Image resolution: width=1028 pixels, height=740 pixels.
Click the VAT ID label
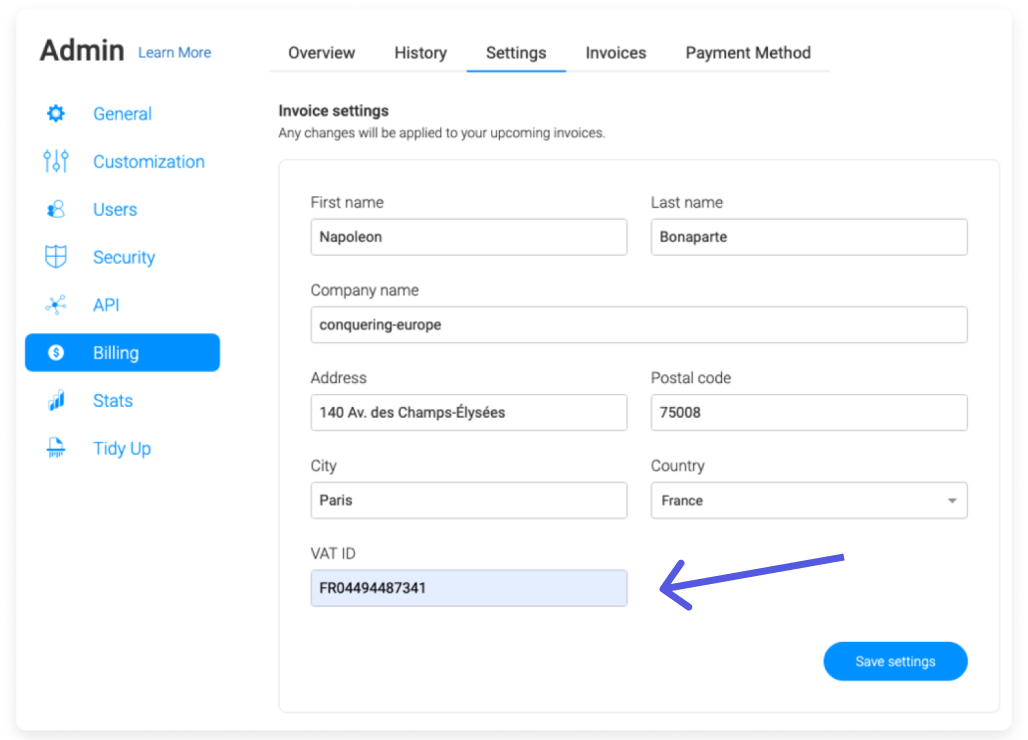click(x=333, y=554)
